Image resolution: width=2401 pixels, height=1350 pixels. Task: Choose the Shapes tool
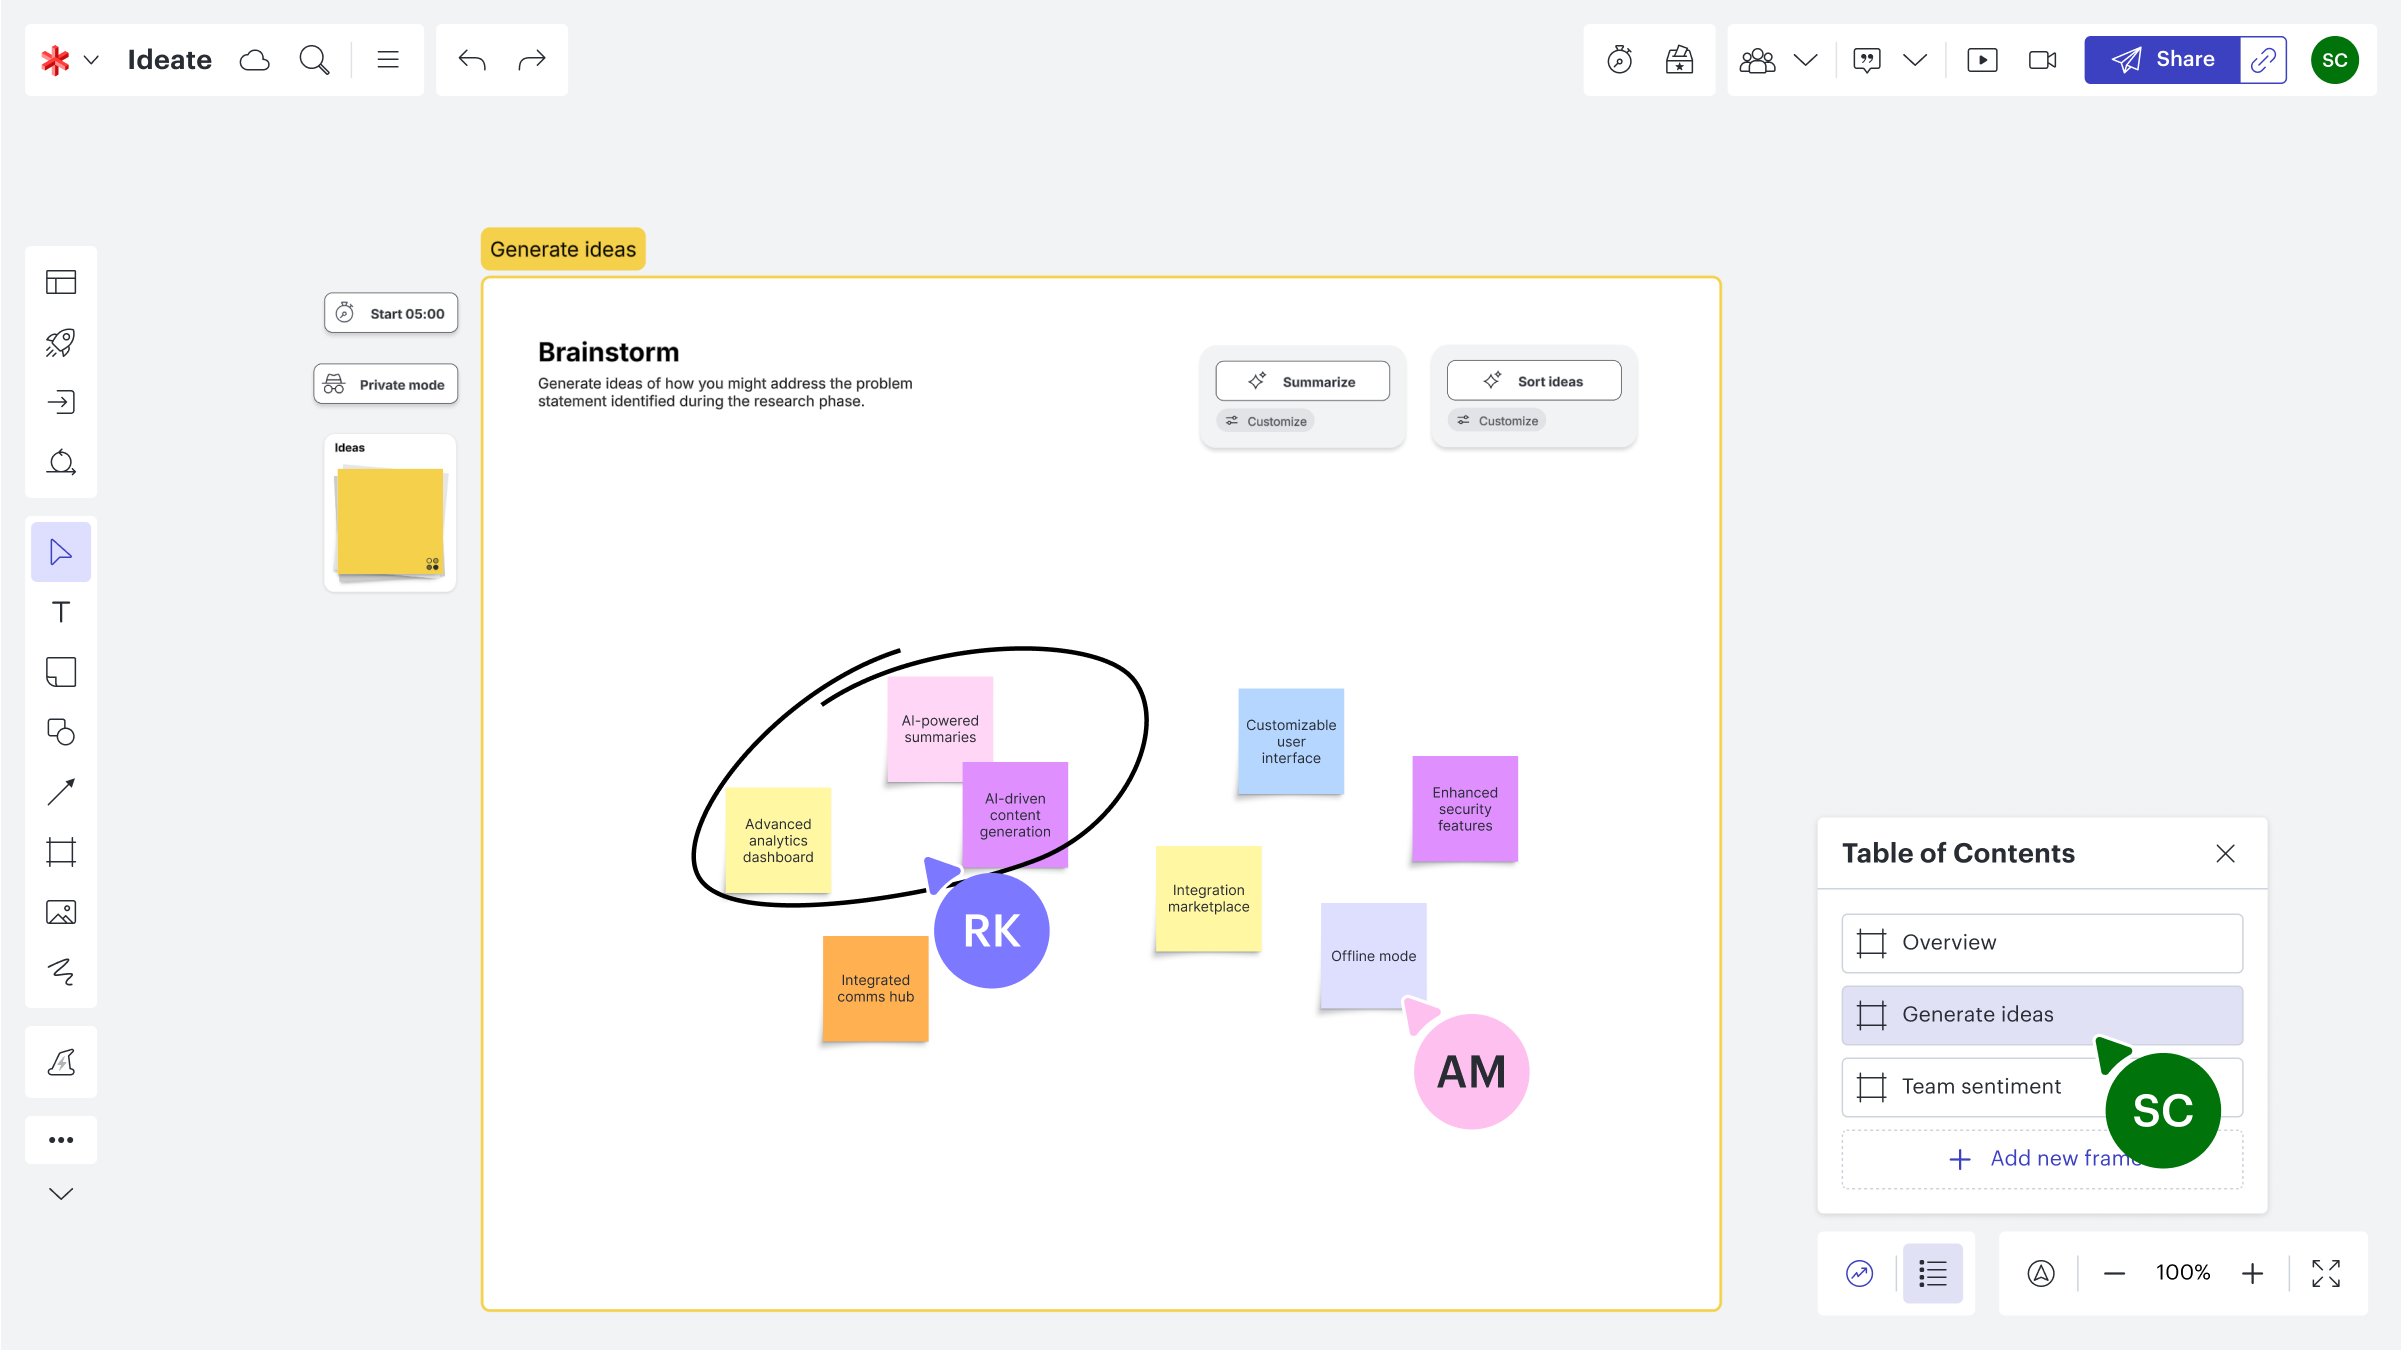(x=61, y=732)
